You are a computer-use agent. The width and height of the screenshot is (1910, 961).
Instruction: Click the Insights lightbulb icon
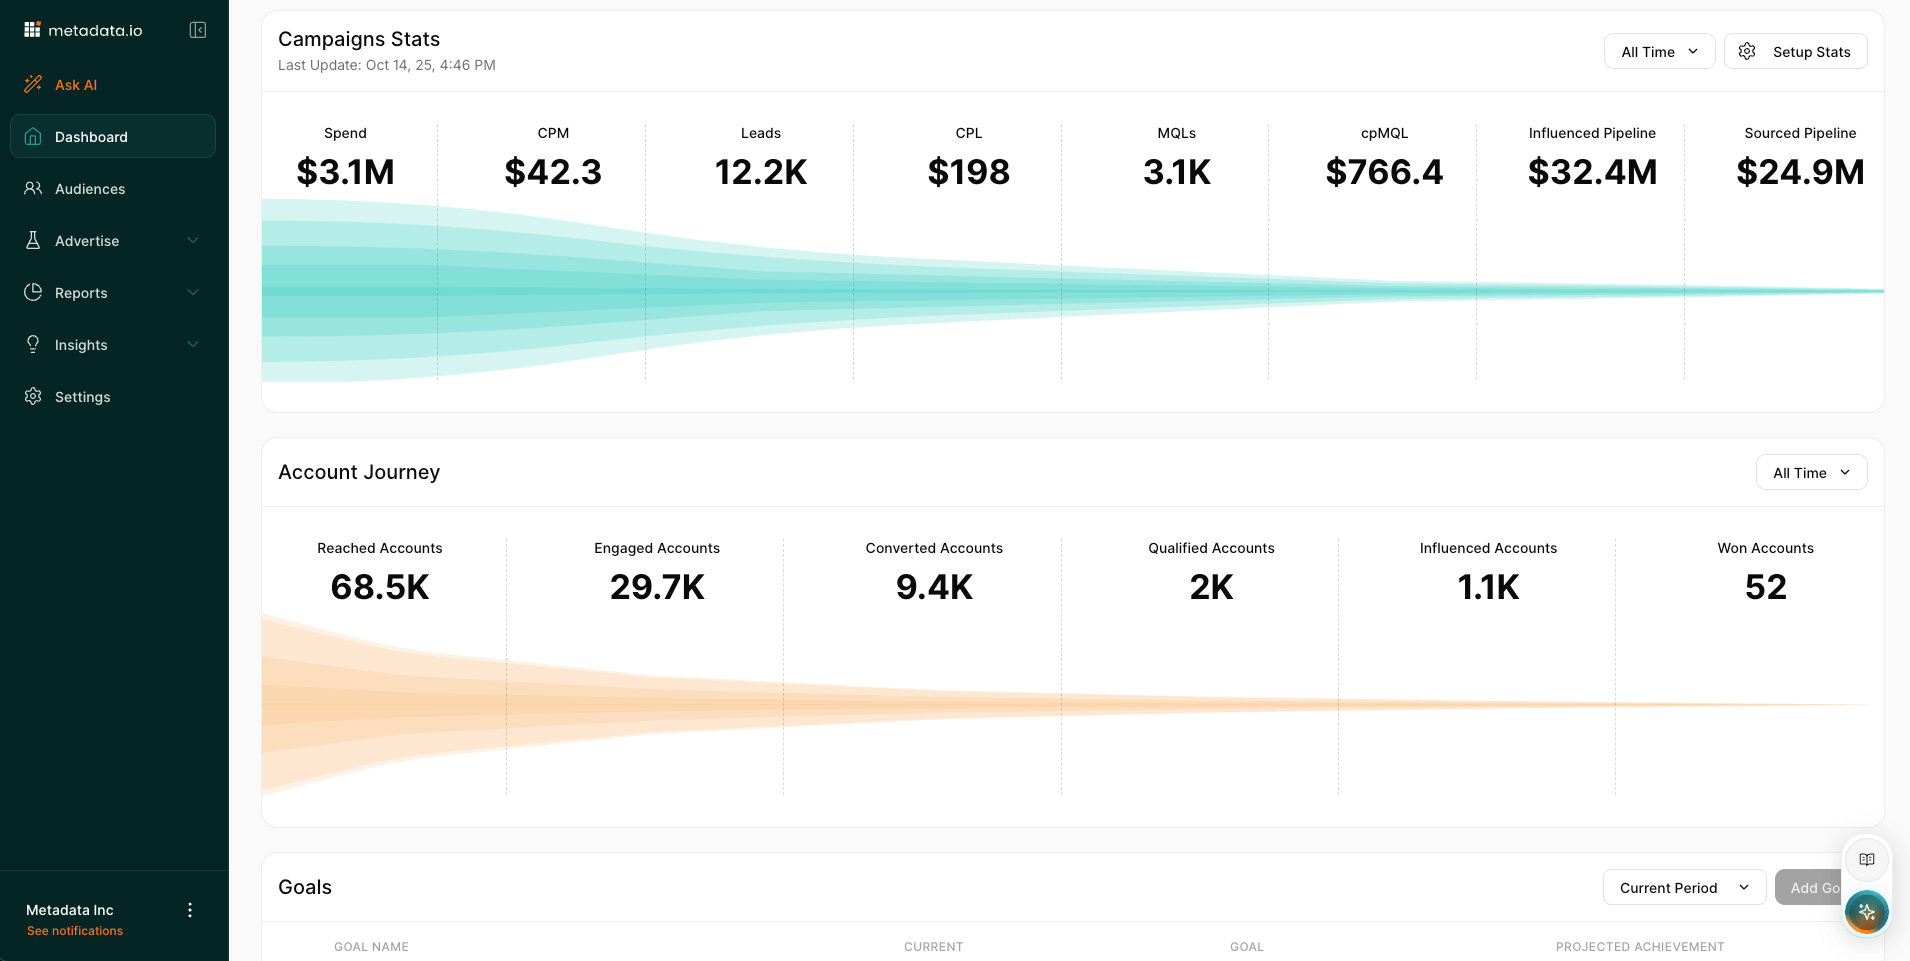click(33, 344)
